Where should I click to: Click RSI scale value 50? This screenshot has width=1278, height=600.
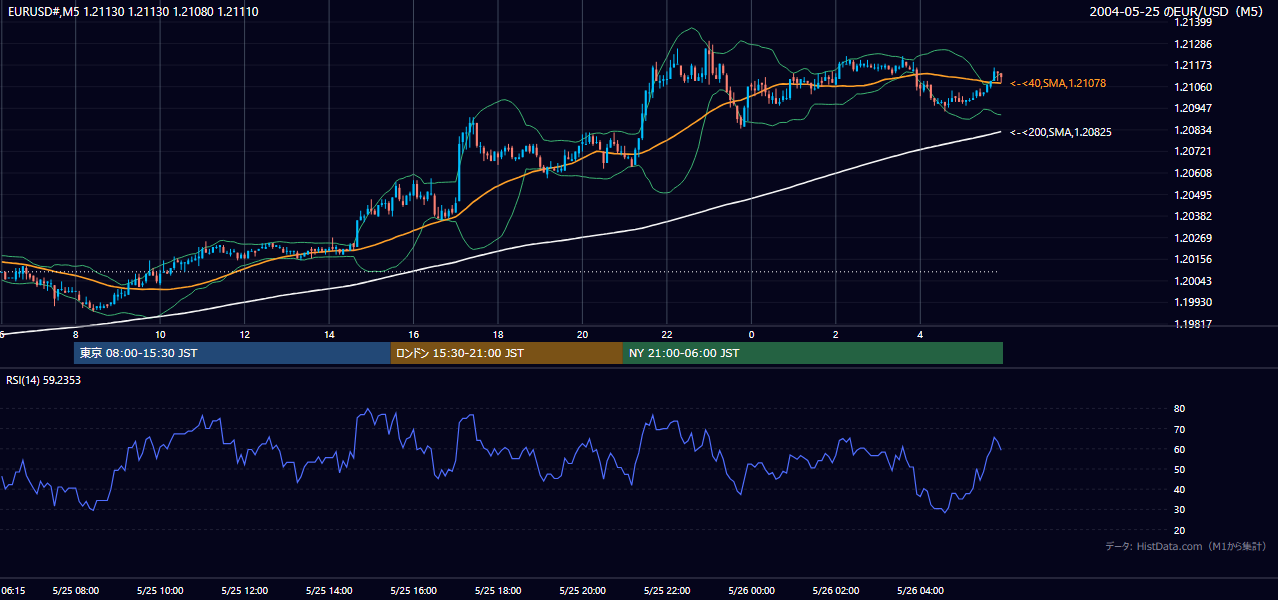[x=1179, y=469]
